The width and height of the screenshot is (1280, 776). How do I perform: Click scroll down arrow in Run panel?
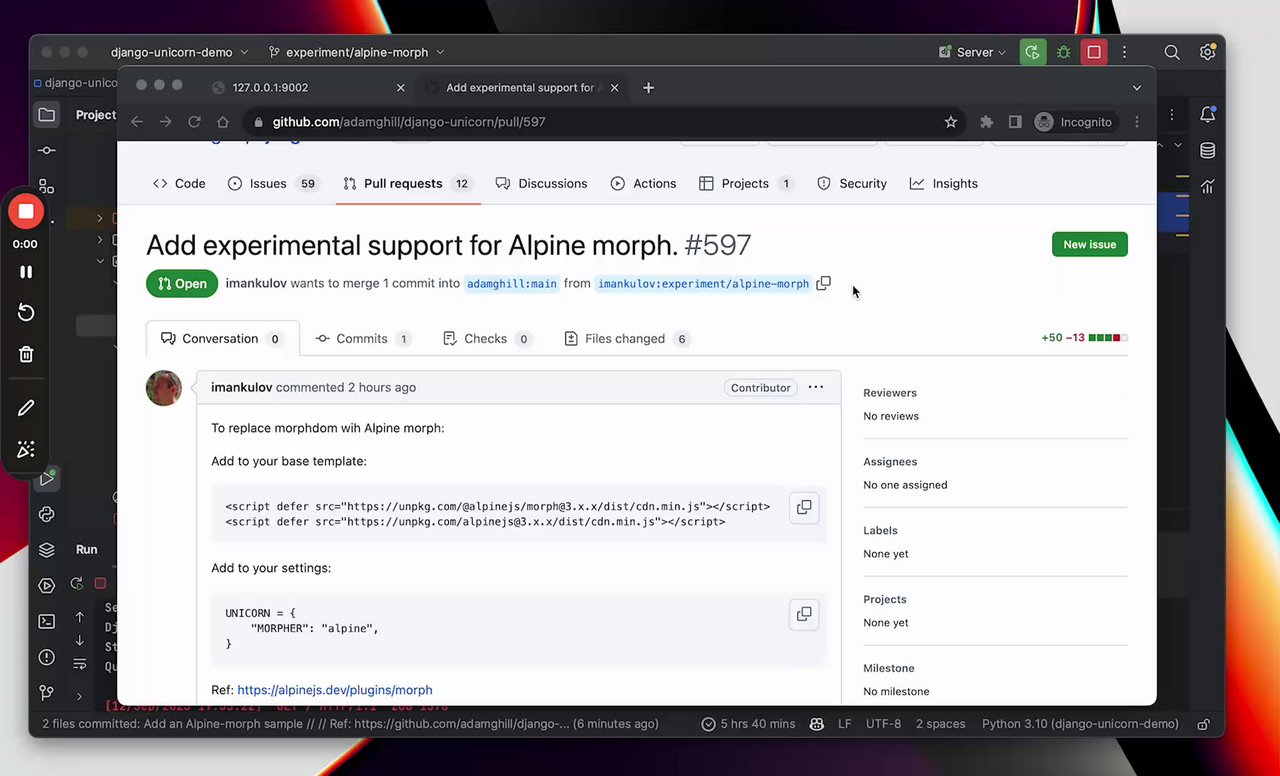80,640
